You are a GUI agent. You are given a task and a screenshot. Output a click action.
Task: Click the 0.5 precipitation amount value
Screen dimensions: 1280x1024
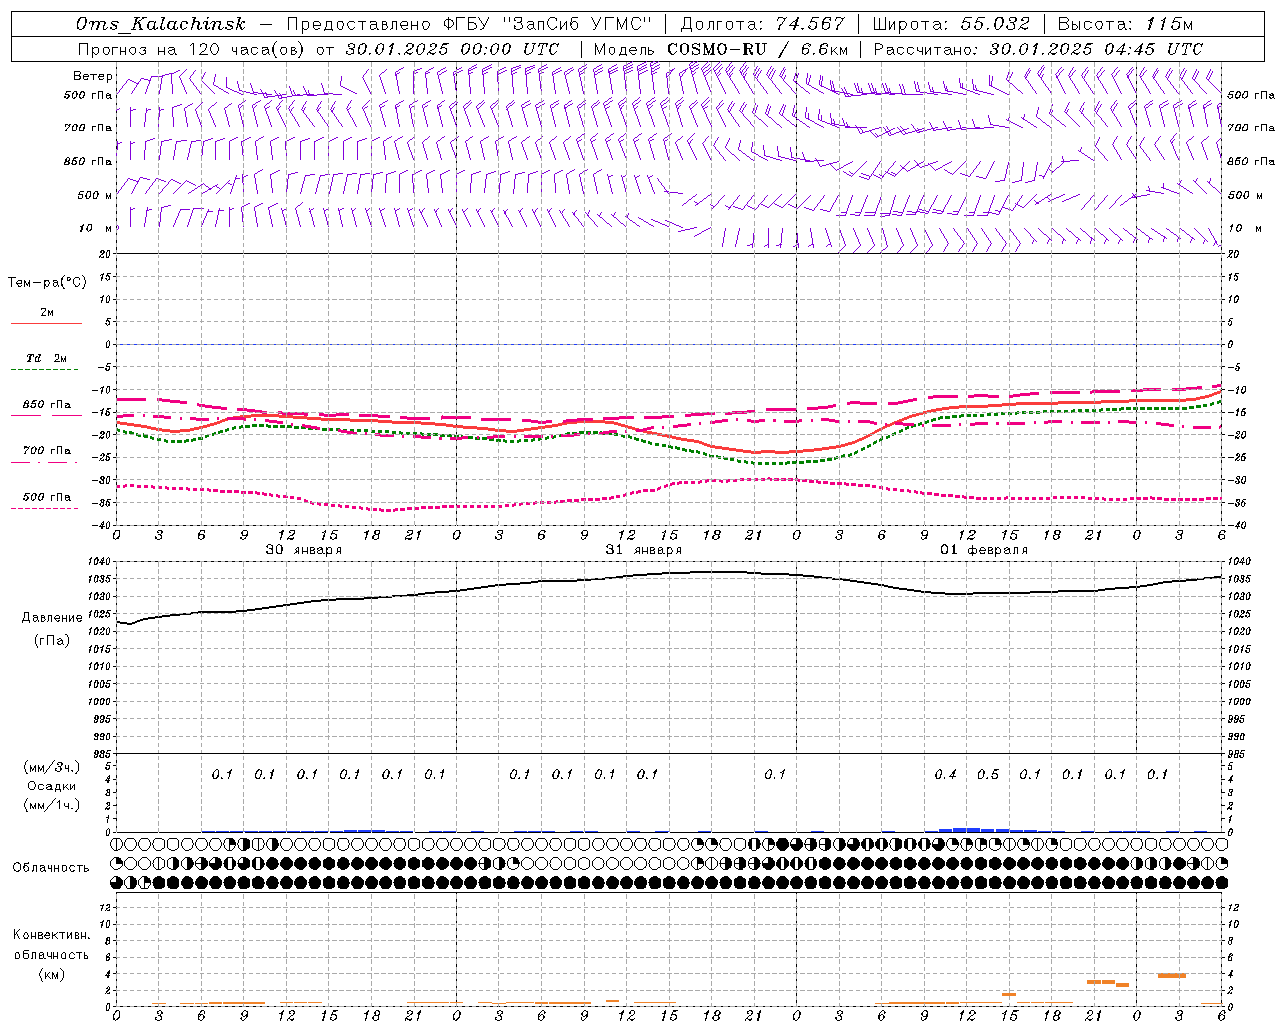[988, 774]
